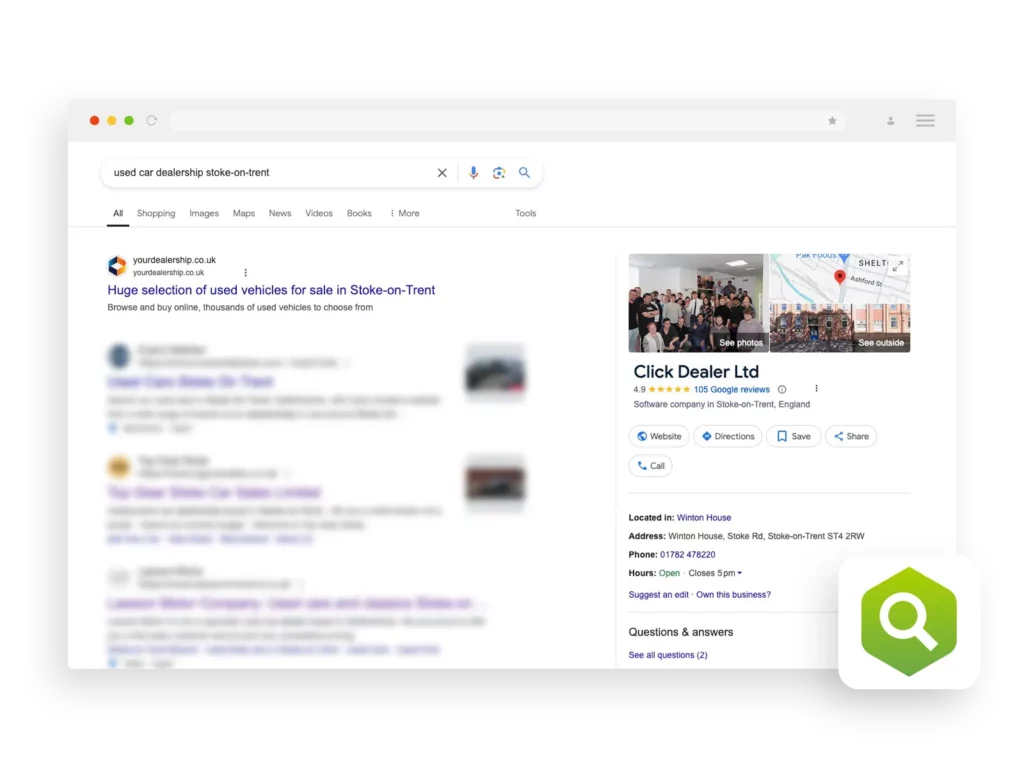Click inside the search query field
Viewport: 1024px width, 768px height.
click(268, 173)
